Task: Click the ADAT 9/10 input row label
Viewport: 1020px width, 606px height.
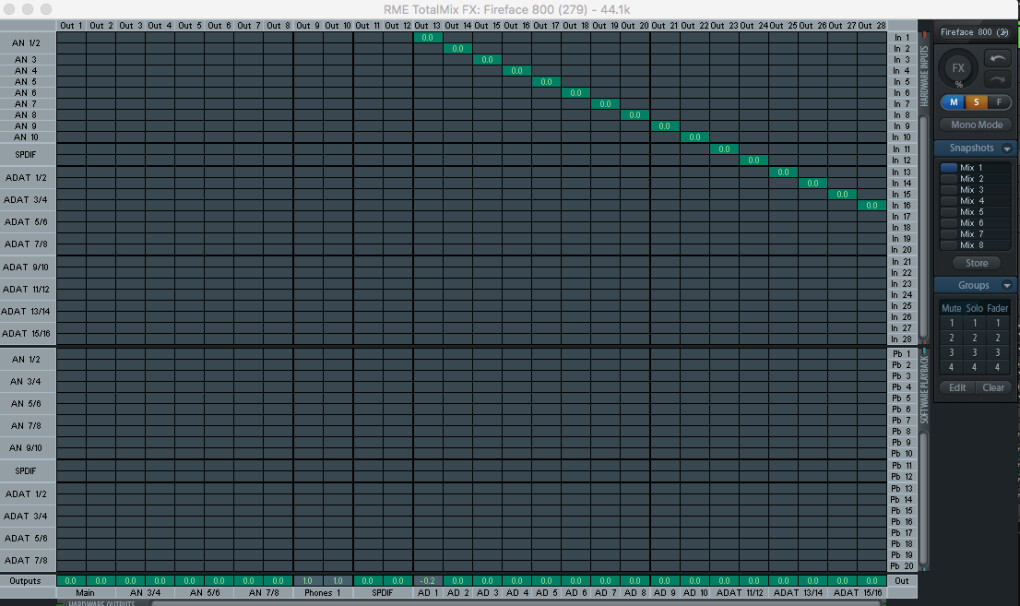Action: coord(26,267)
